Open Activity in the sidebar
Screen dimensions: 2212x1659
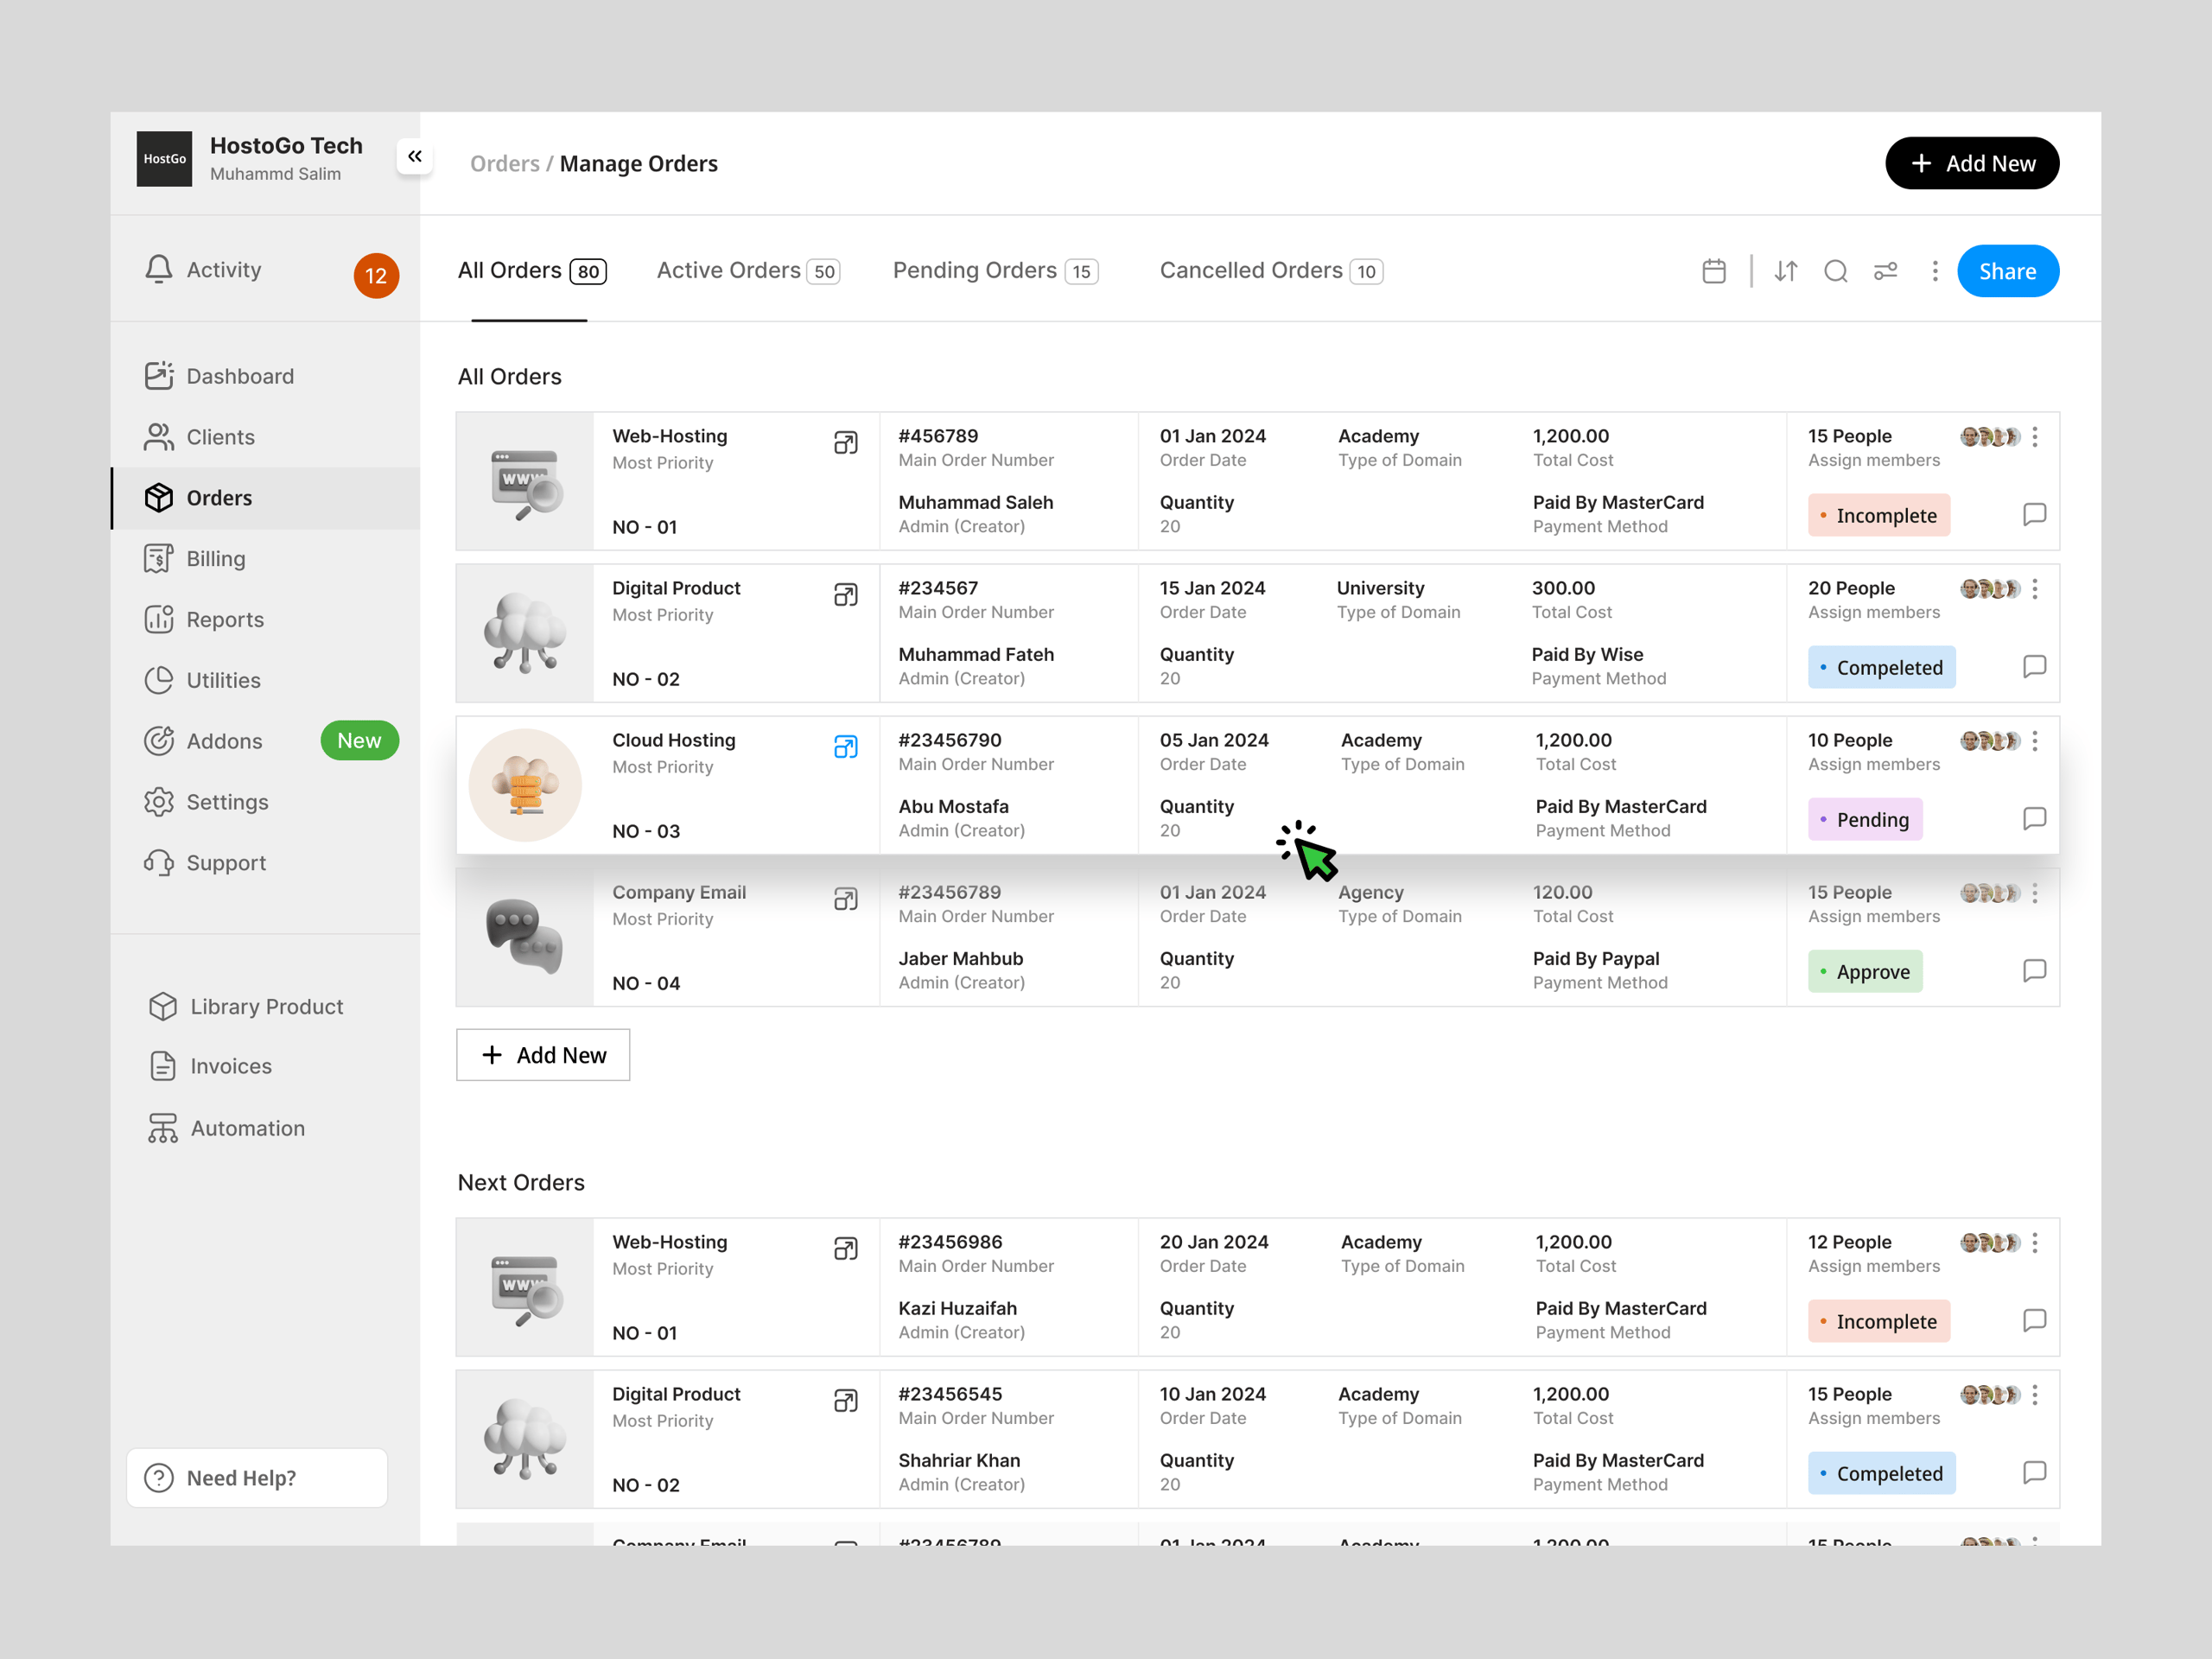[203, 270]
